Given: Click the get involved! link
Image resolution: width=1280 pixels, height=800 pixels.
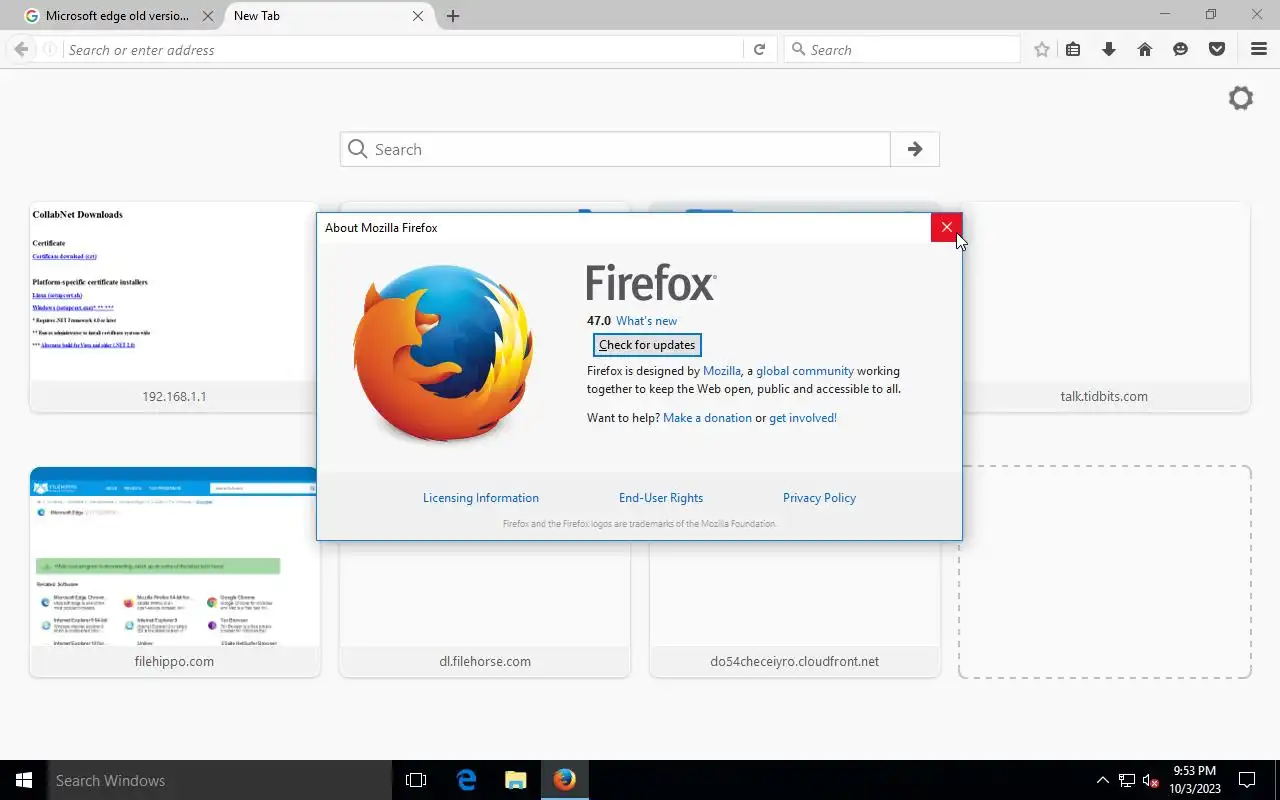Looking at the screenshot, I should (803, 418).
